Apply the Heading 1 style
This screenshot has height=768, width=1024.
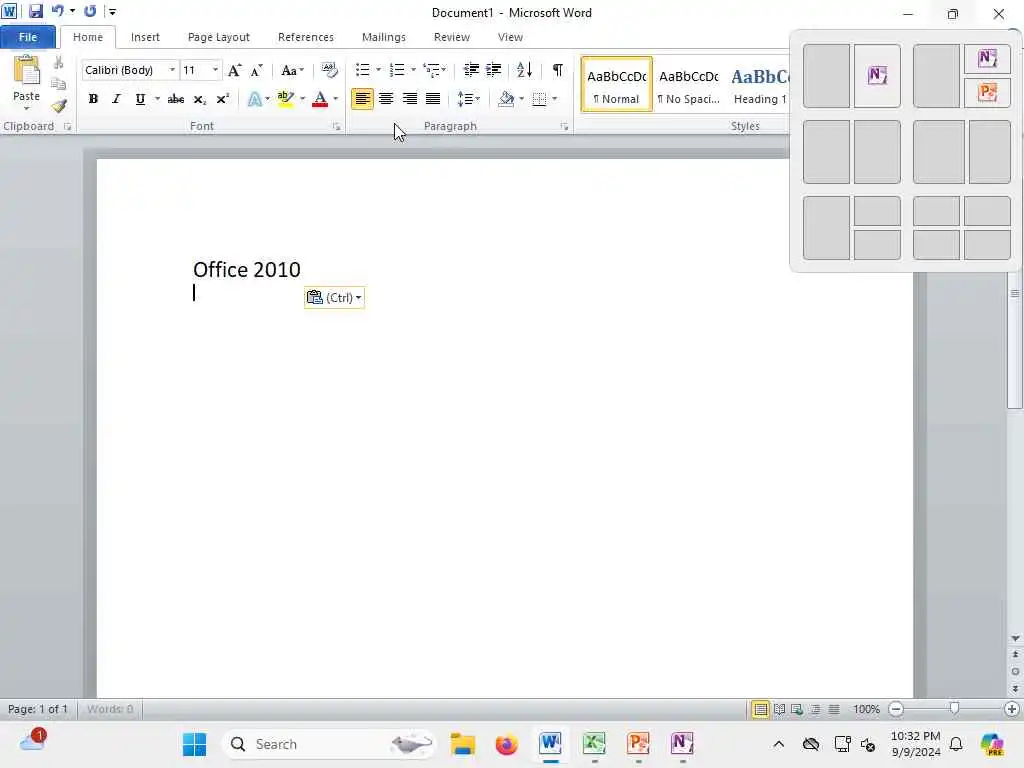pyautogui.click(x=758, y=85)
